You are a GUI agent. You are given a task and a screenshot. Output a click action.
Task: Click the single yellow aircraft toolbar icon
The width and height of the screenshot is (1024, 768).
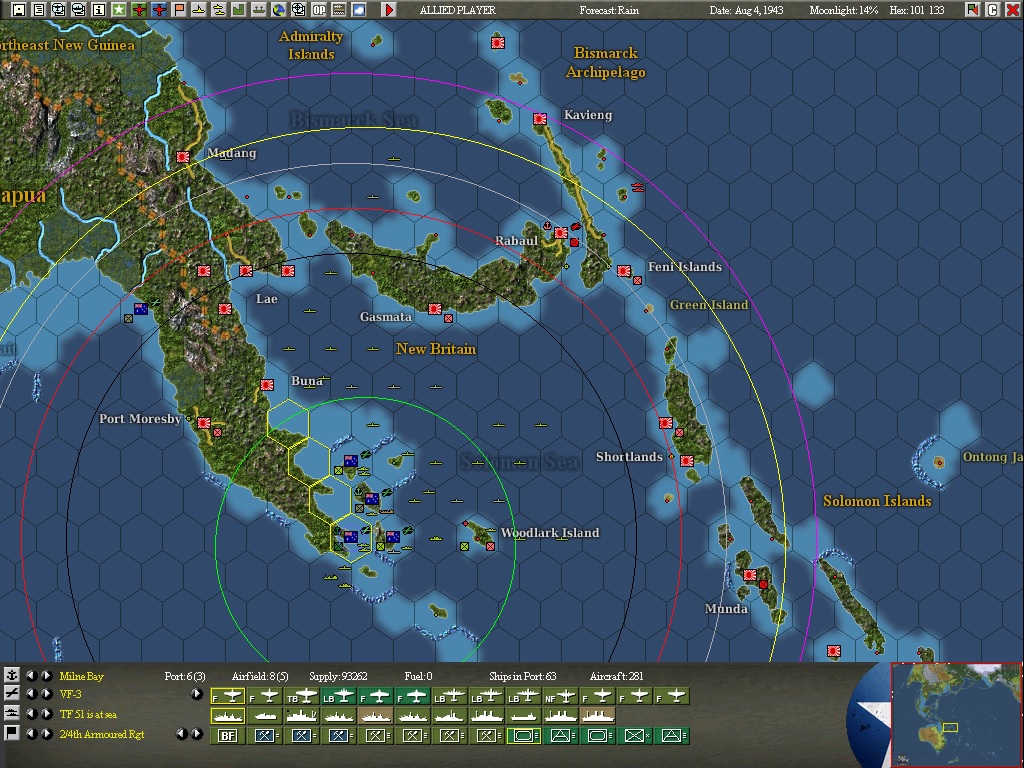(199, 10)
